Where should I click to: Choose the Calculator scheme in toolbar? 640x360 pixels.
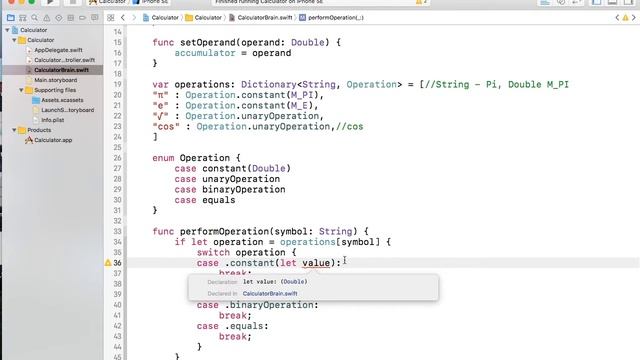click(108, 2)
